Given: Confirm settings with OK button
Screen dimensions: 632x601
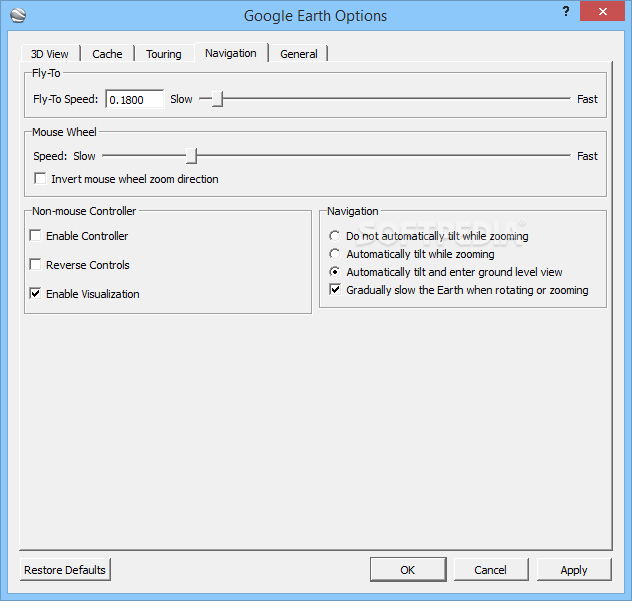Looking at the screenshot, I should (408, 570).
